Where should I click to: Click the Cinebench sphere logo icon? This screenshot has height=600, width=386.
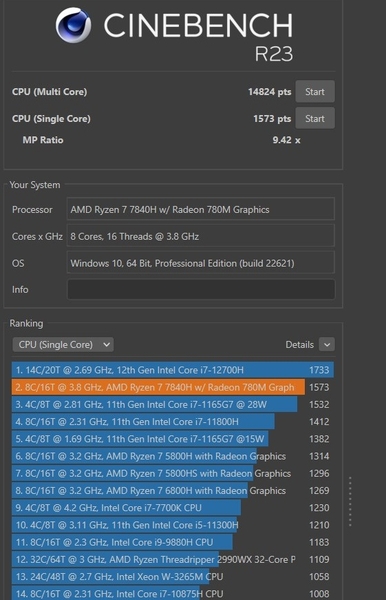[x=73, y=25]
